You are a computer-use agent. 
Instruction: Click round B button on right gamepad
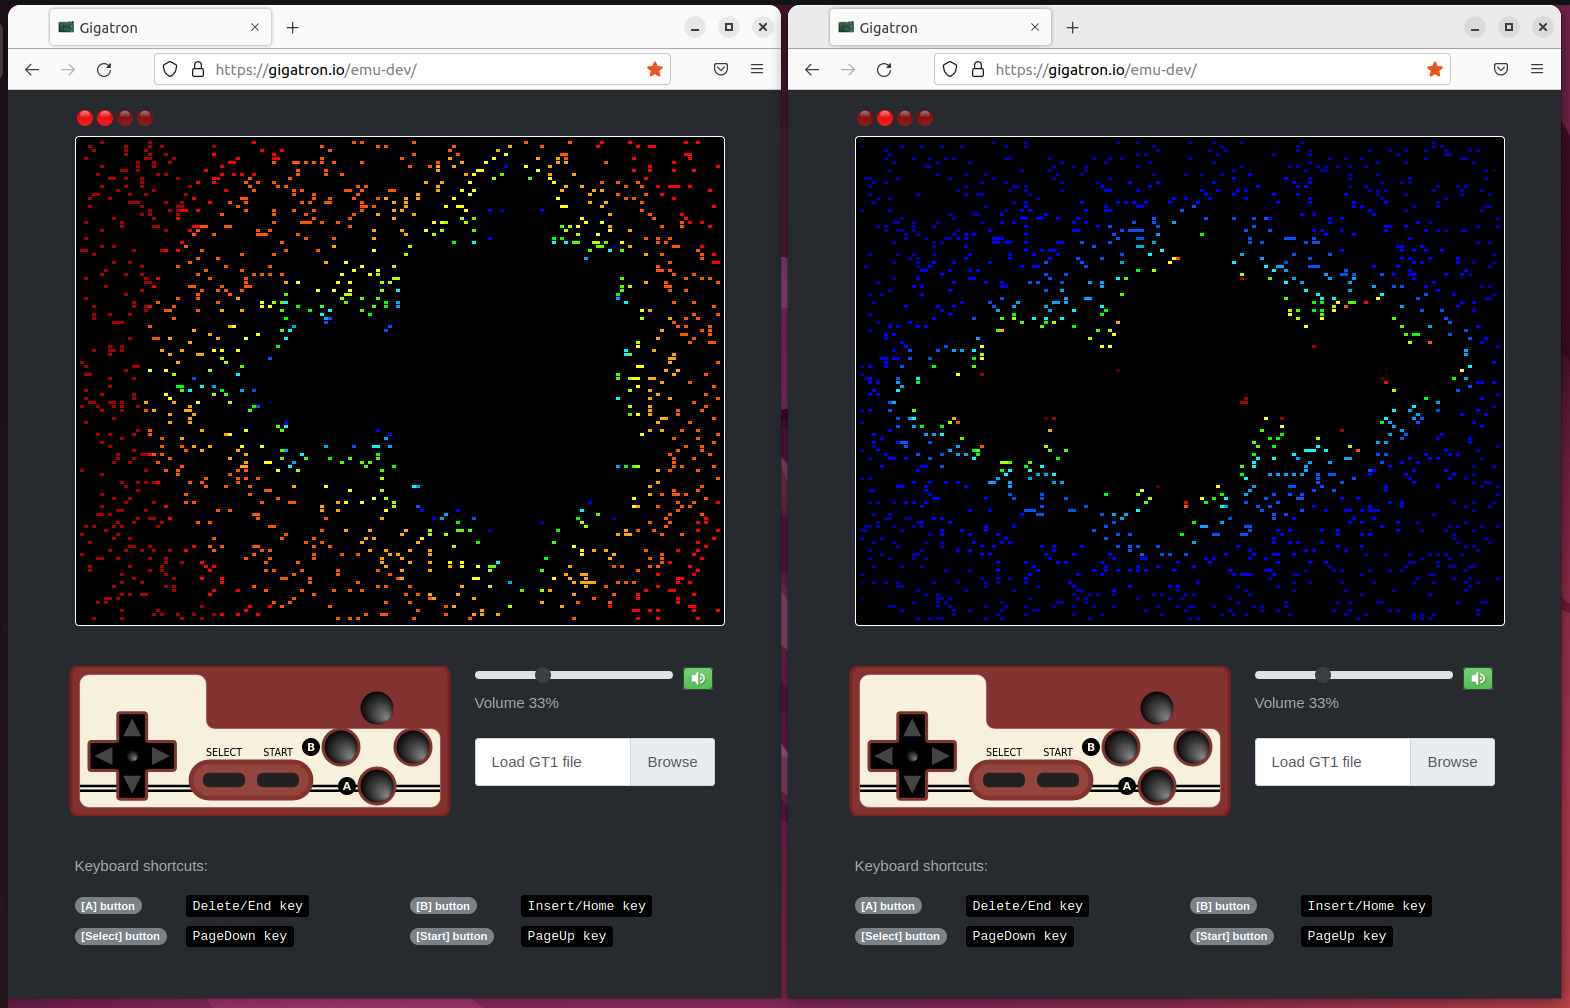point(1121,747)
